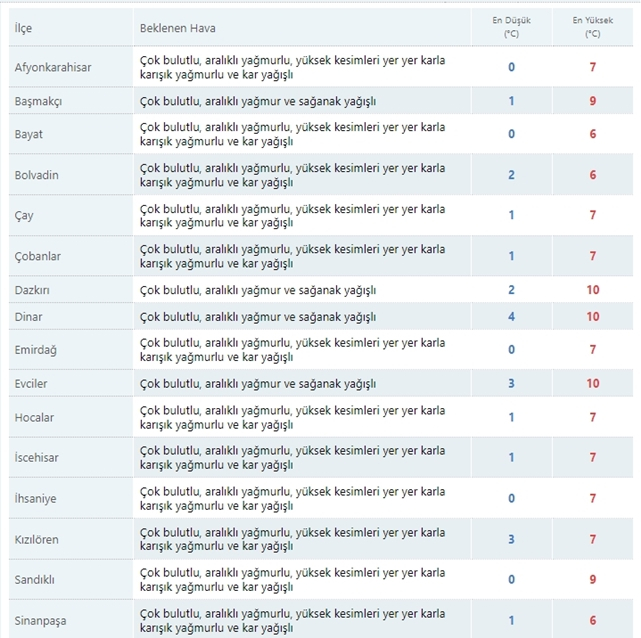Click the Dinar district name
641x638 pixels.
coord(28,317)
